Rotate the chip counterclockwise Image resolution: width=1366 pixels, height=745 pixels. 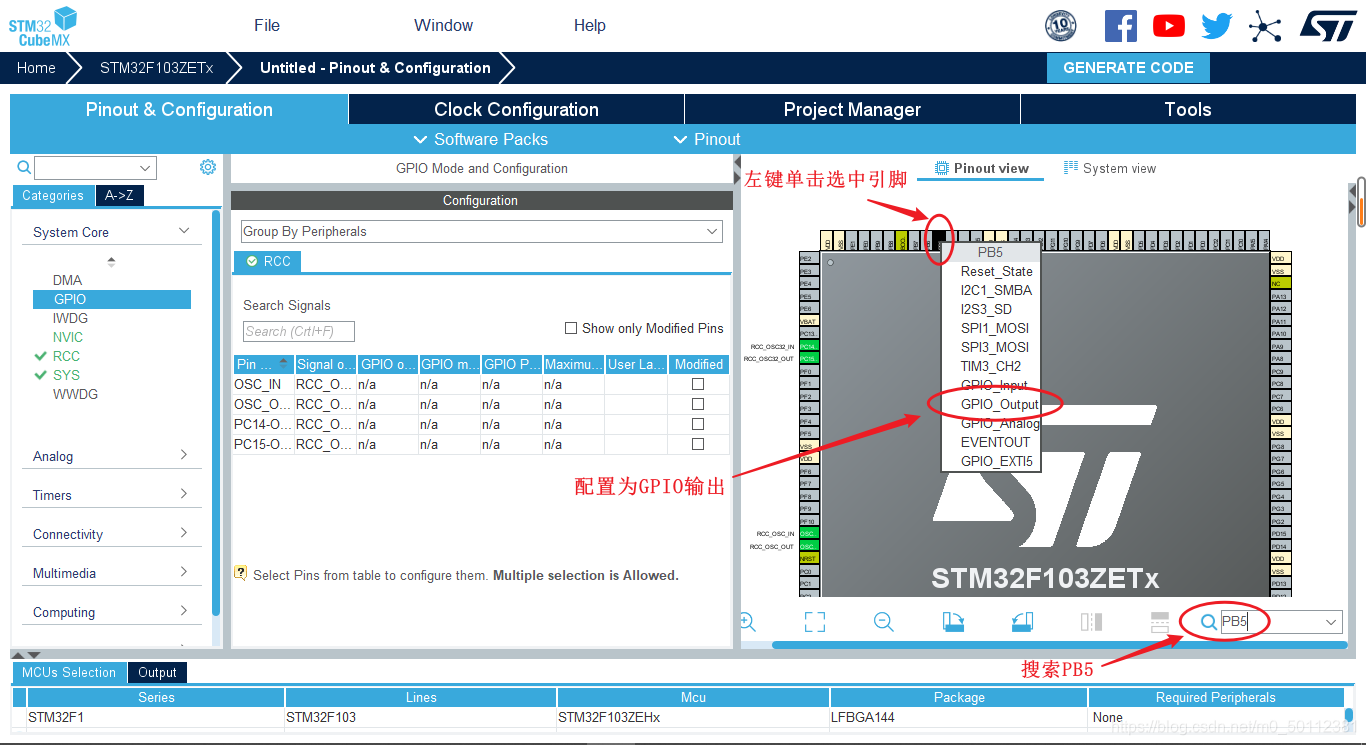click(x=1021, y=622)
